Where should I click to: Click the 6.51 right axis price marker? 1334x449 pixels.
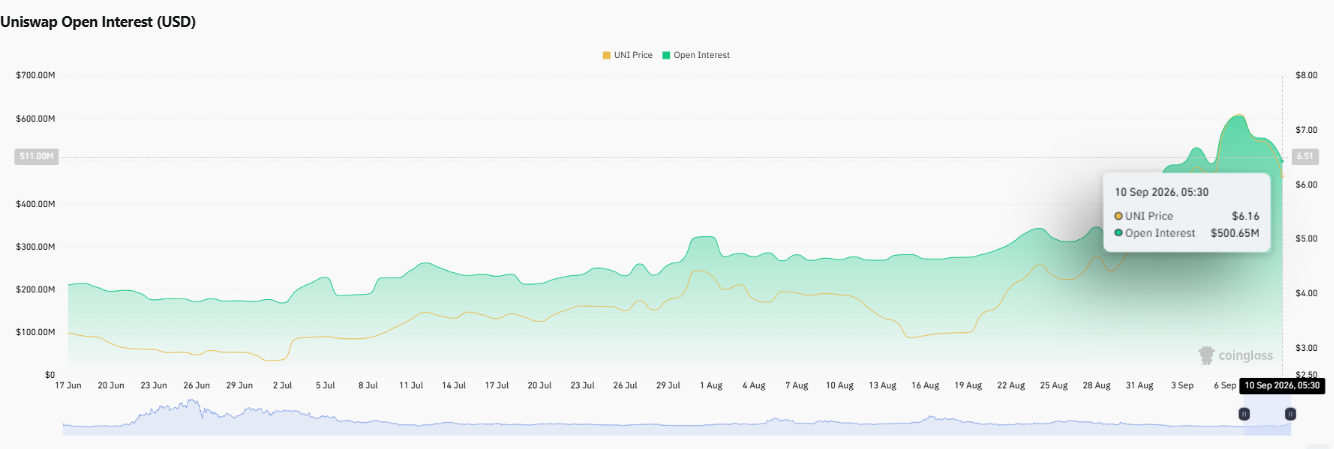1304,157
